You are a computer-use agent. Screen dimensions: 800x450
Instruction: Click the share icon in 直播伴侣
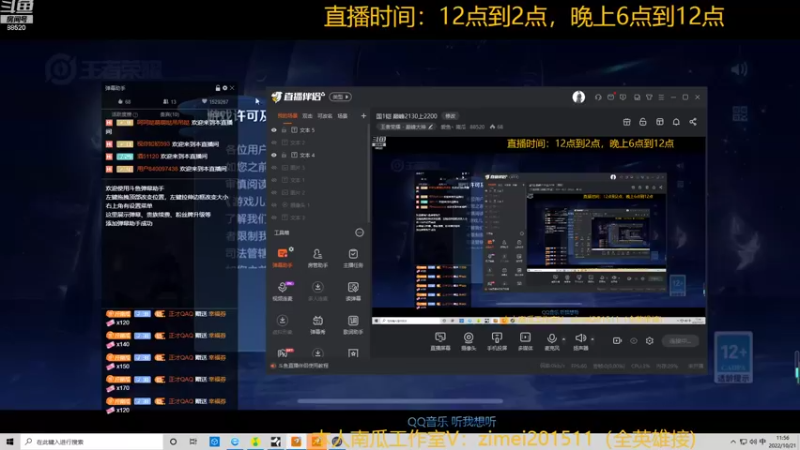[692, 122]
